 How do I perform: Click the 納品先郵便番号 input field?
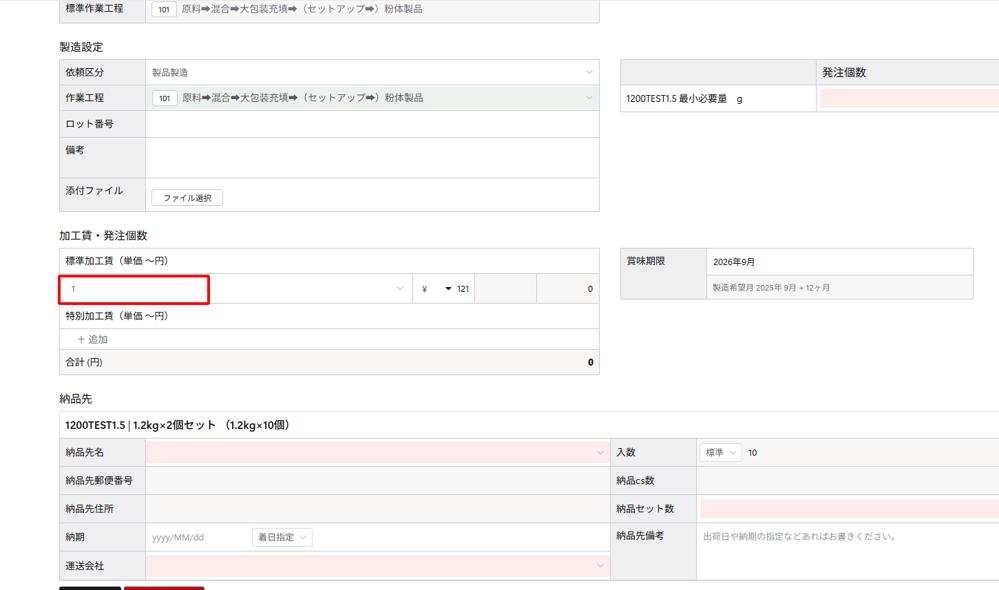376,481
